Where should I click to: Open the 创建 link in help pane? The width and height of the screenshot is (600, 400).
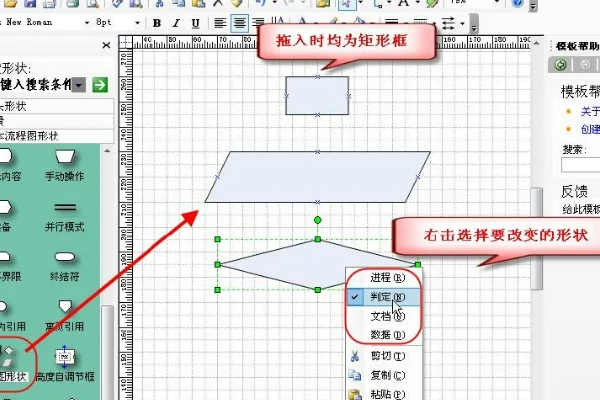click(590, 129)
